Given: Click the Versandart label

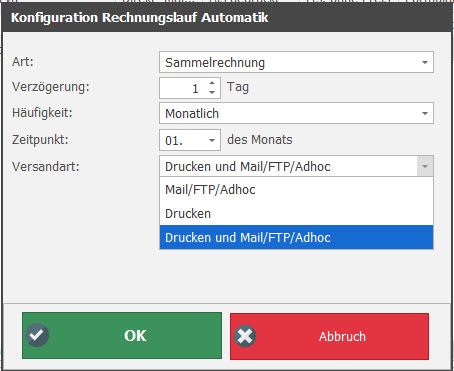Looking at the screenshot, I should [46, 166].
